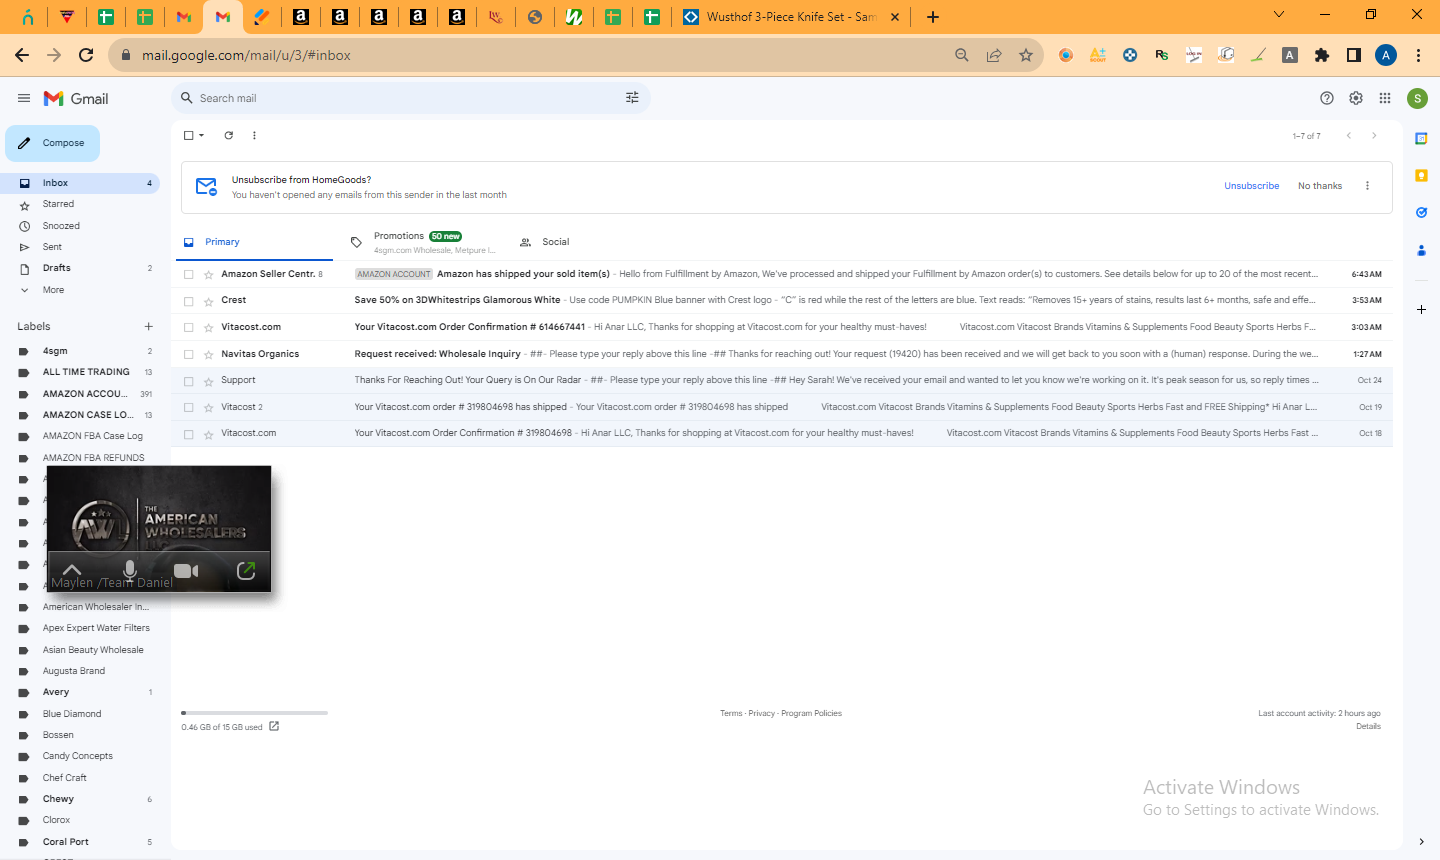Screen dimensions: 1440x860
Task: Dismiss unsubscribe suggestion with No thanks
Action: coord(1320,186)
